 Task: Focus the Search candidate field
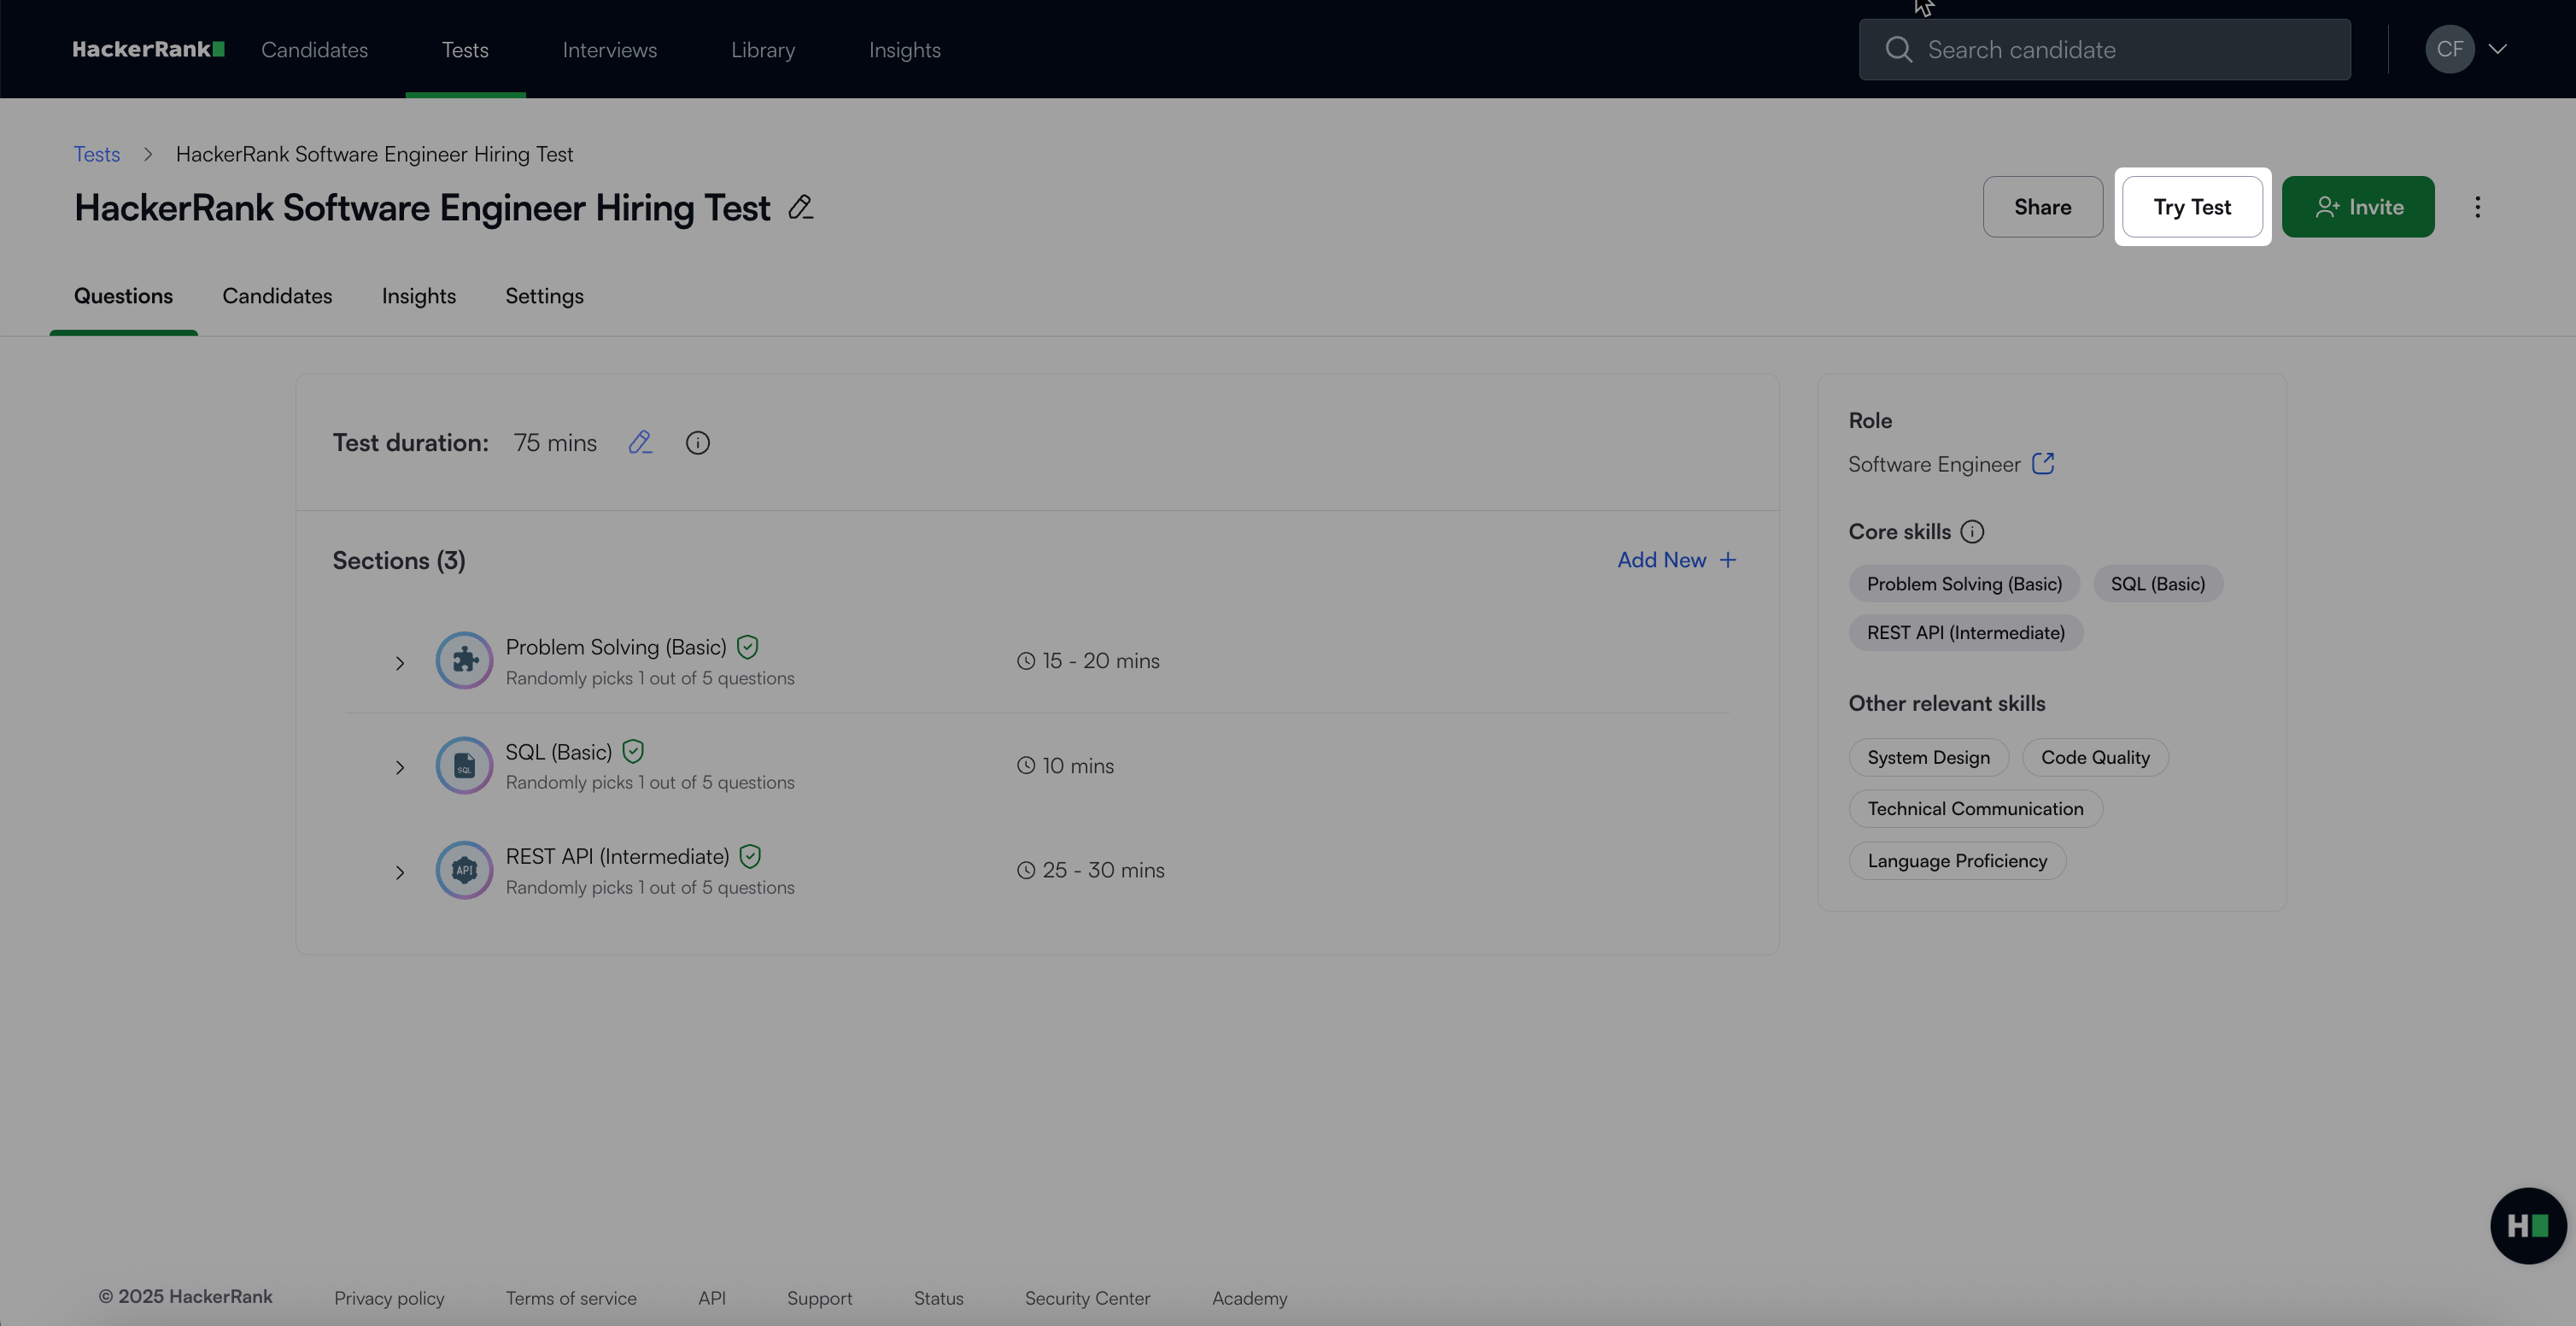click(x=2120, y=50)
